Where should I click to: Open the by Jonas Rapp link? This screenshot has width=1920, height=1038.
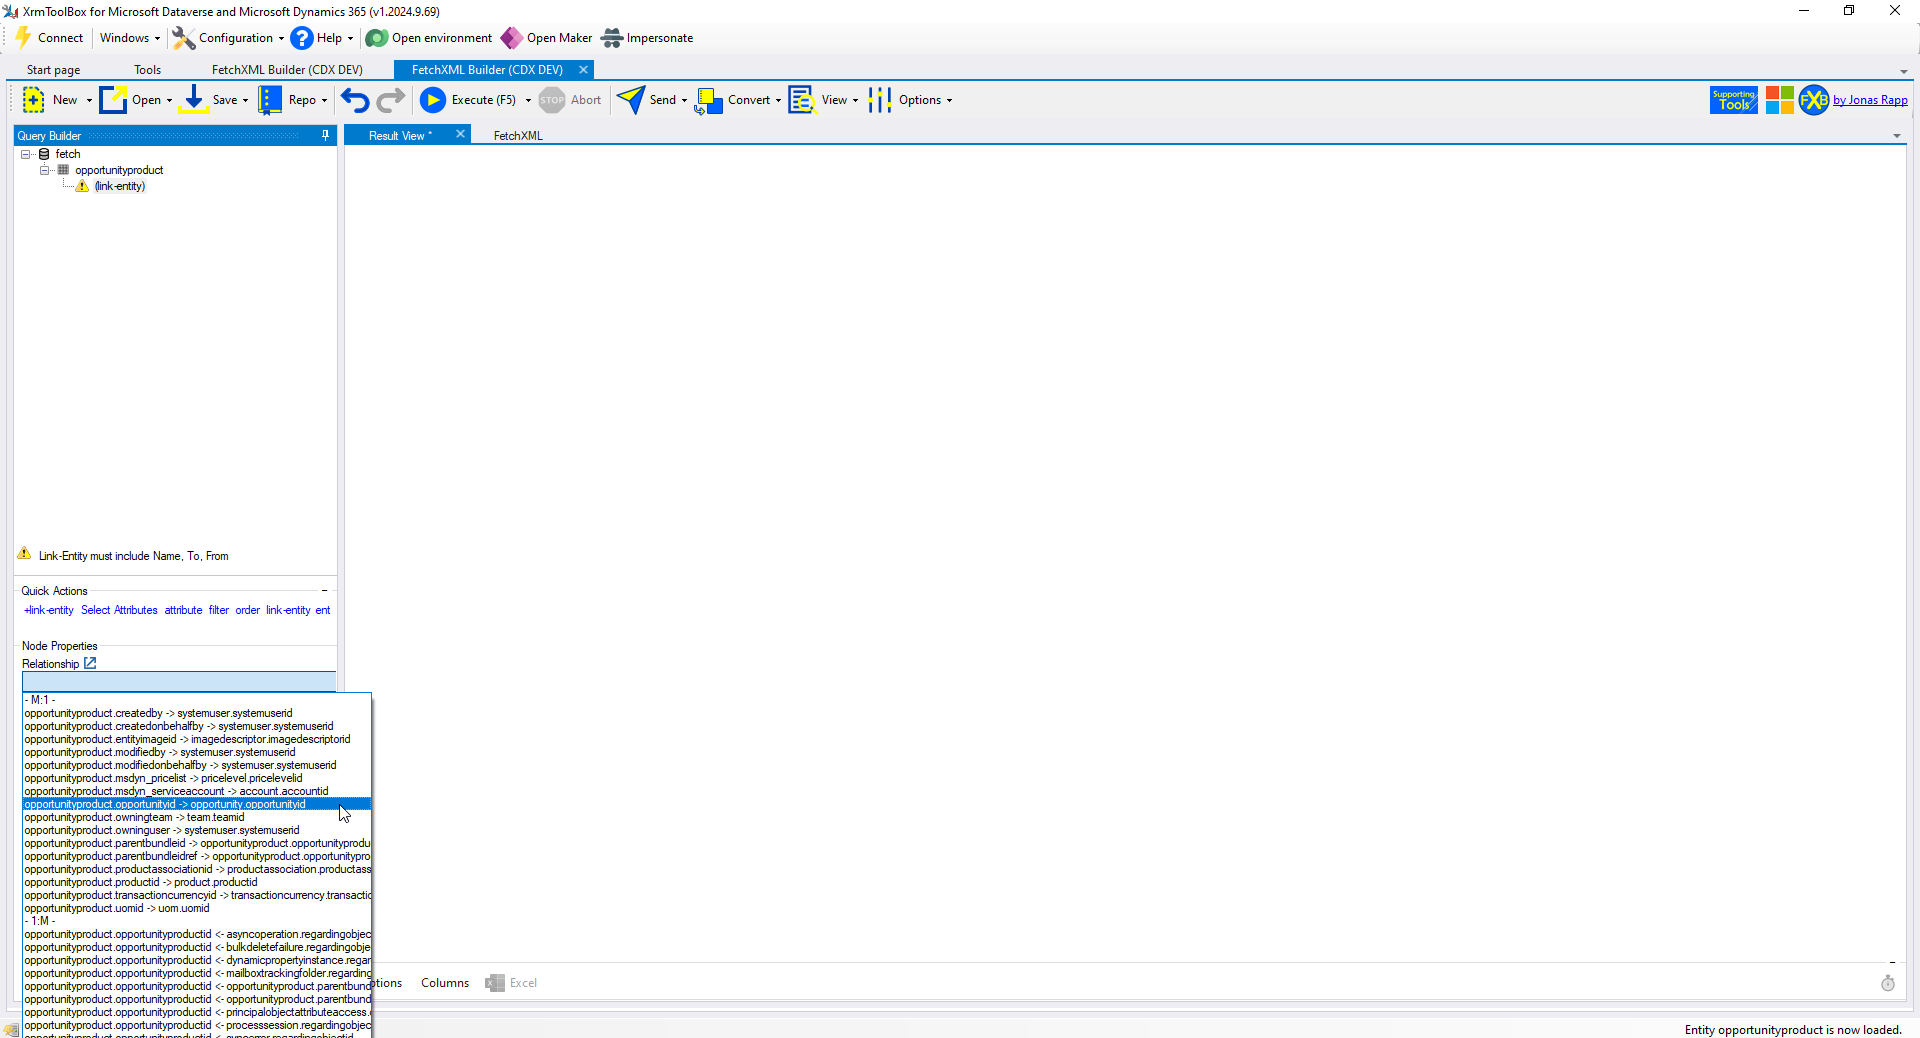(x=1869, y=100)
